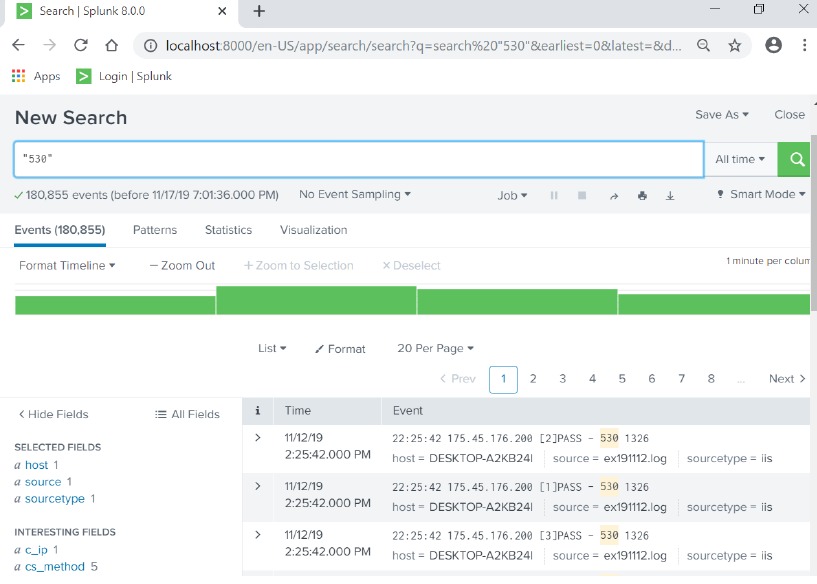Pause the search job
This screenshot has width=817, height=584.
pos(554,195)
